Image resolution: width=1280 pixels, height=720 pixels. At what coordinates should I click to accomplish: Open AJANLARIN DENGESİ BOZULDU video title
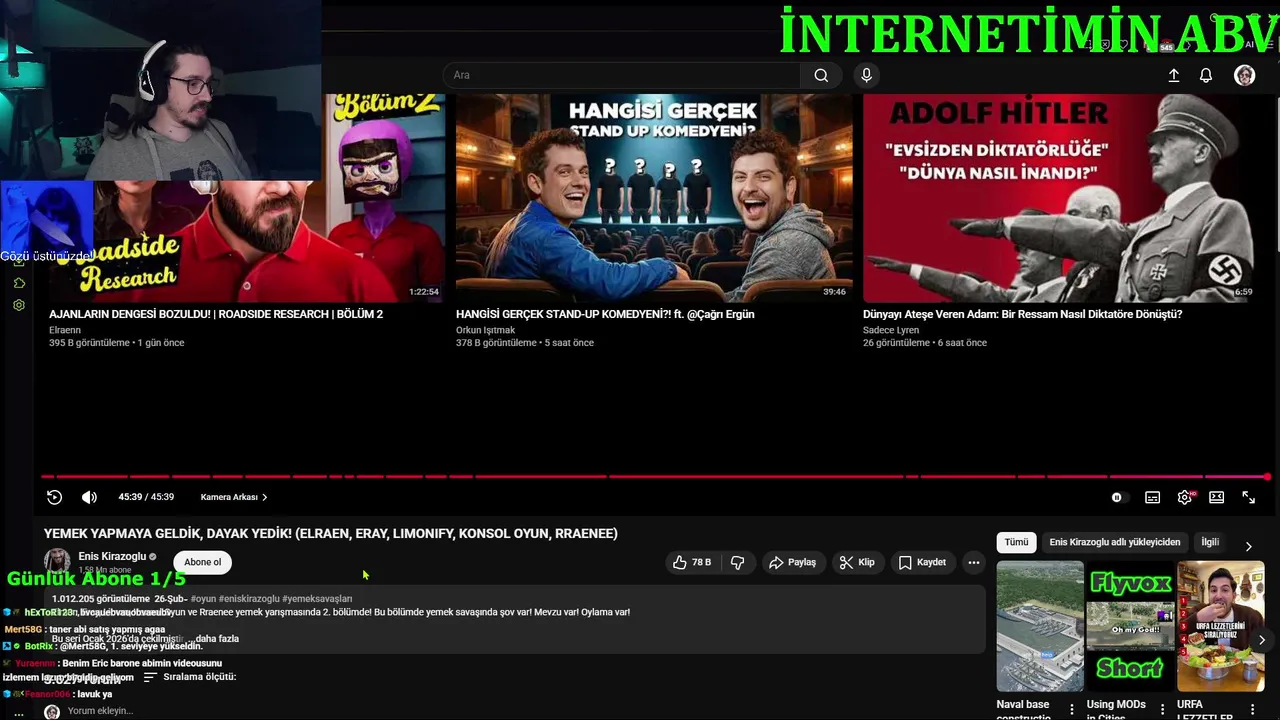[216, 314]
